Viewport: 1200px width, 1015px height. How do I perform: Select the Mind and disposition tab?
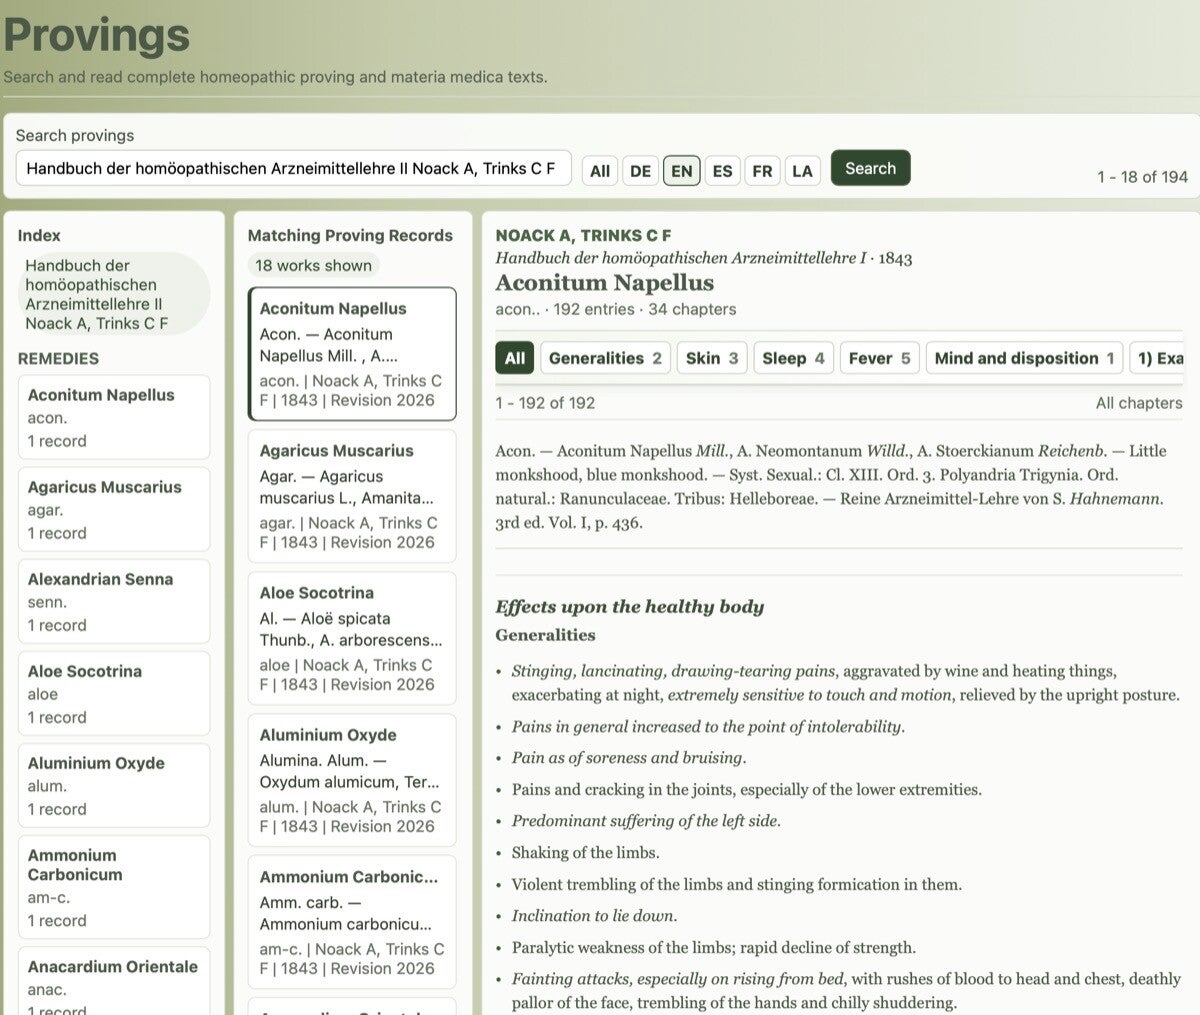pyautogui.click(x=1024, y=358)
